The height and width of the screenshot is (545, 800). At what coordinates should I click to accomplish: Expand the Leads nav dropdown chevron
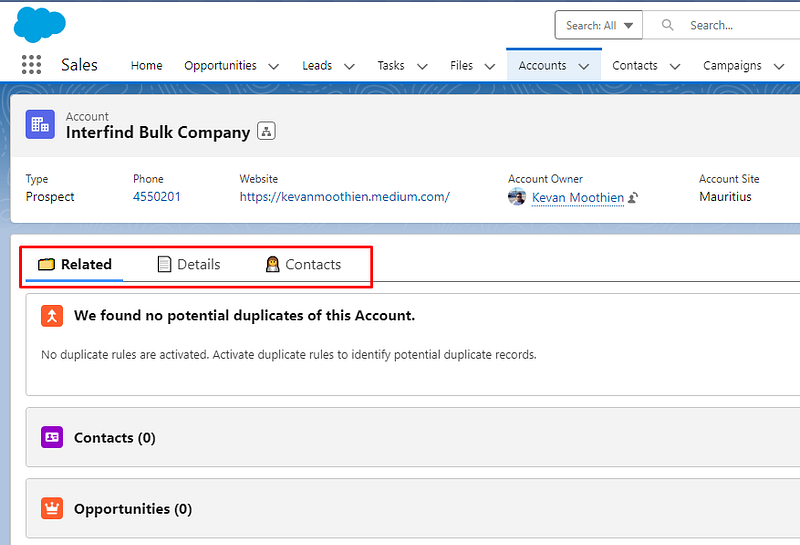click(x=349, y=66)
